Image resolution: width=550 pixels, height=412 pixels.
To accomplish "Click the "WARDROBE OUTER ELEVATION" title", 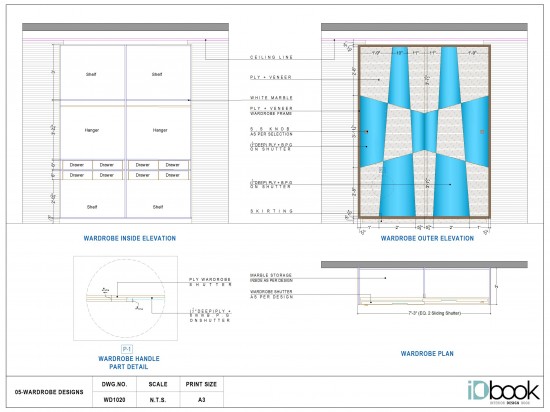I will (x=427, y=238).
